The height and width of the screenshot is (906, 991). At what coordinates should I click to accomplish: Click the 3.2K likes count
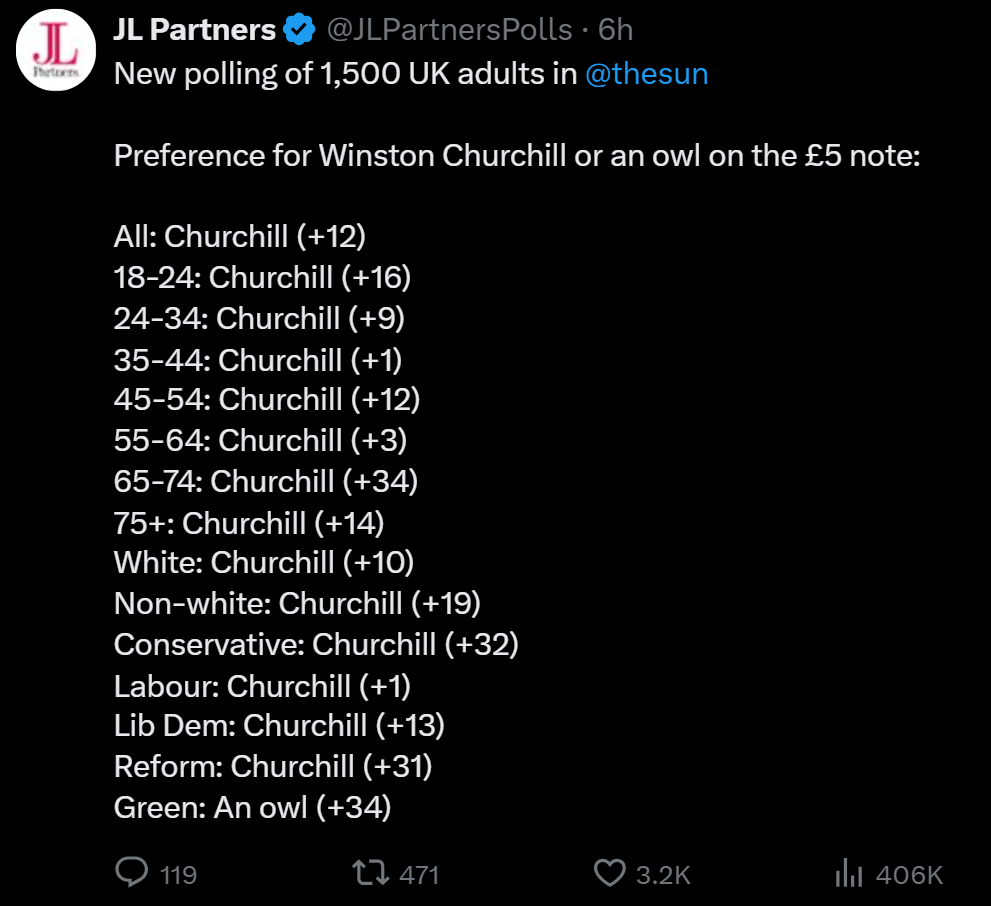pos(664,875)
